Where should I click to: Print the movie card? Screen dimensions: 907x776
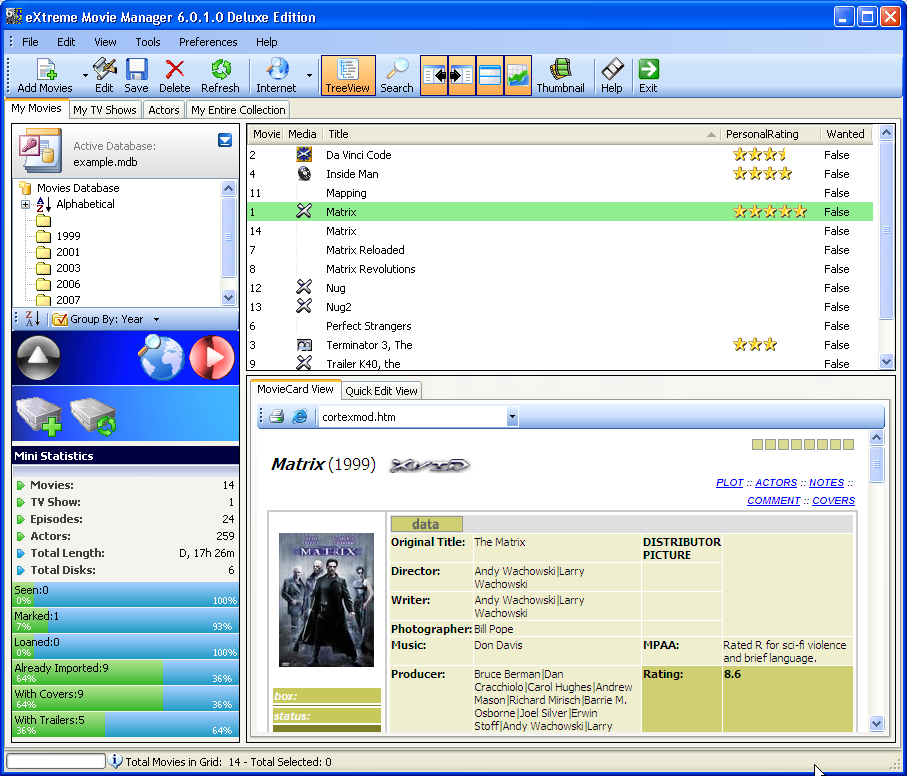click(276, 416)
